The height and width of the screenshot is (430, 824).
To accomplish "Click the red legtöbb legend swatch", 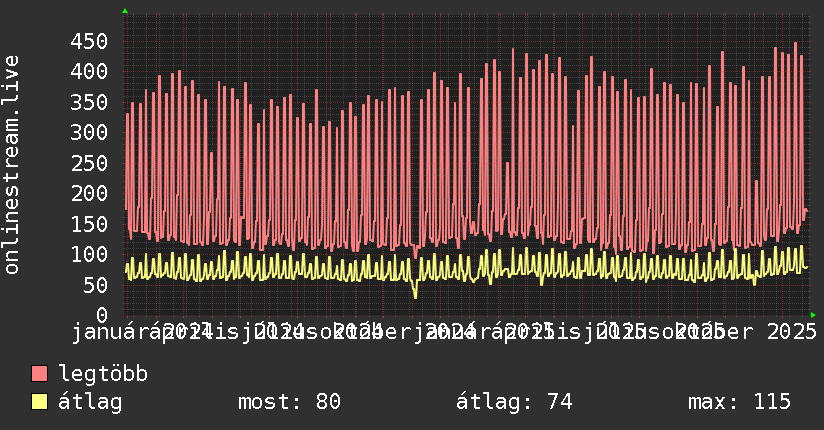I will (x=39, y=374).
